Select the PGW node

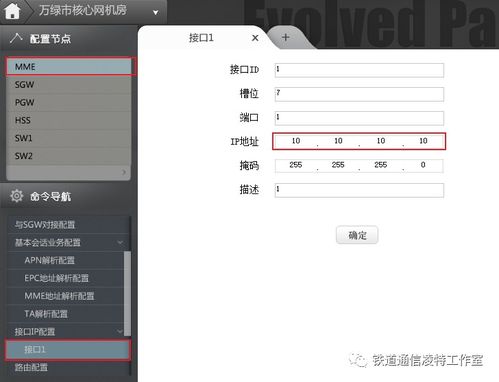click(x=69, y=102)
